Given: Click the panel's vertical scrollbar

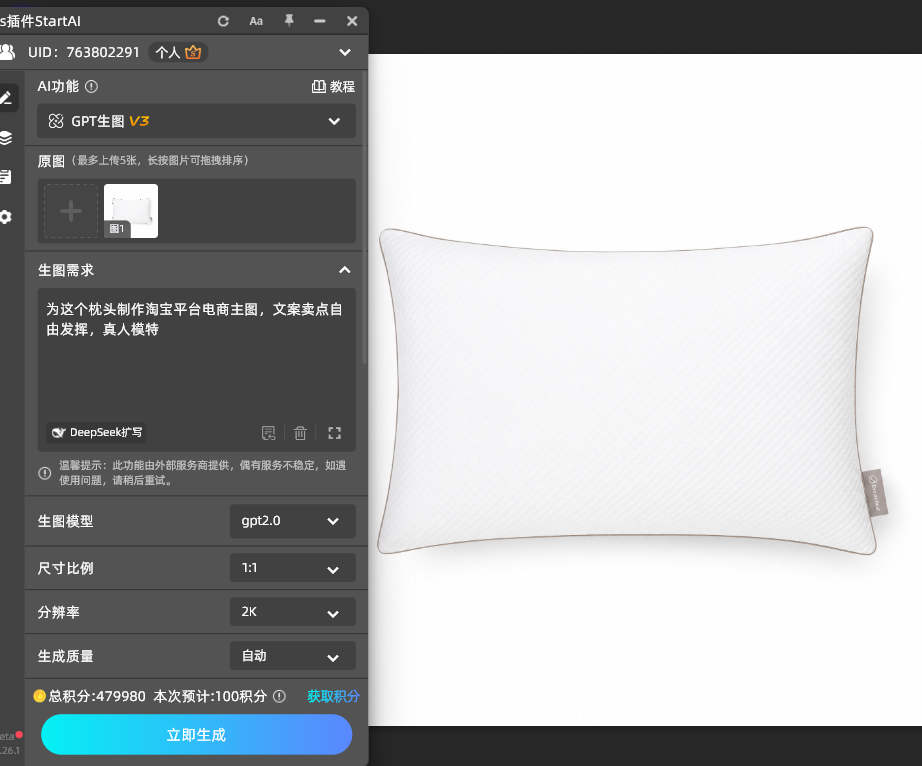Looking at the screenshot, I should coord(365,218).
